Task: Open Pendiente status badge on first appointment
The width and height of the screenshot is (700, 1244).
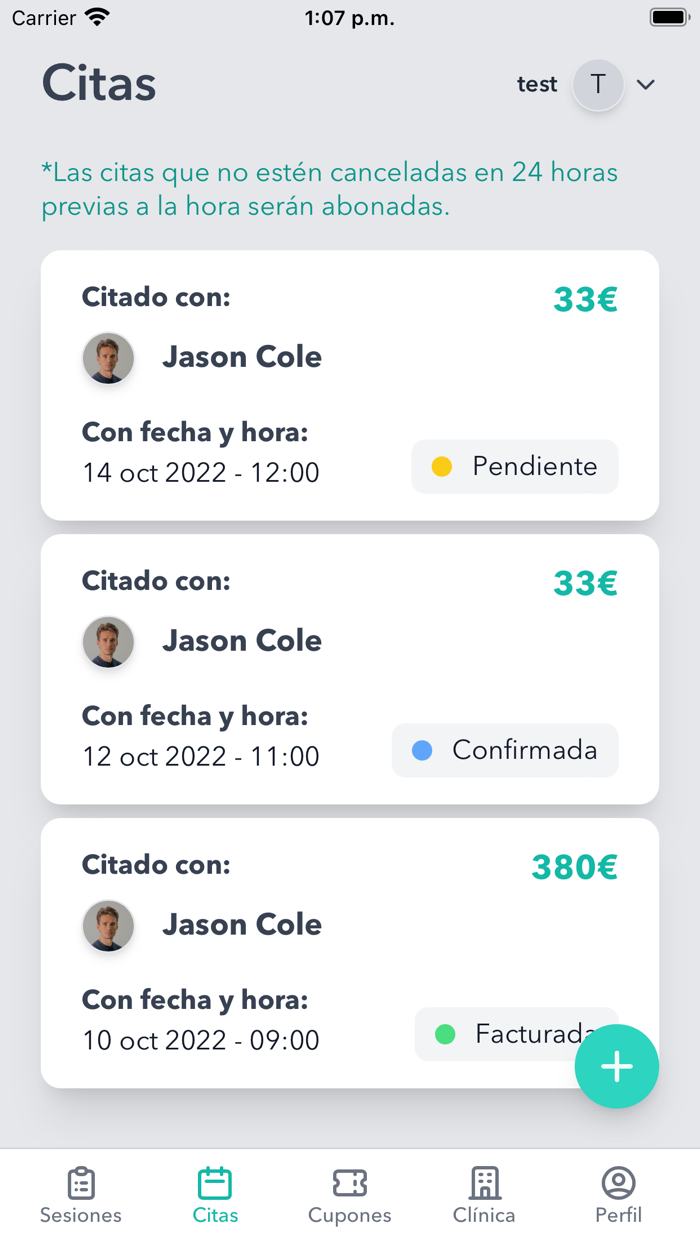Action: [x=514, y=466]
